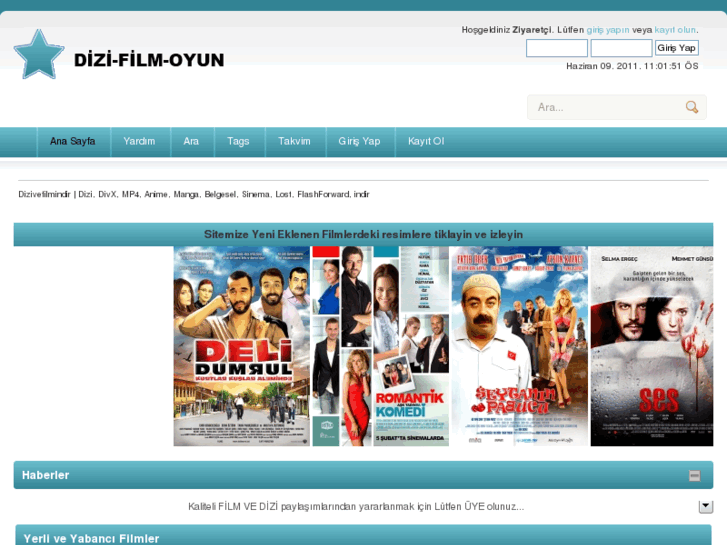727x545 pixels.
Task: Open the Takvim menu item
Action: coord(294,141)
